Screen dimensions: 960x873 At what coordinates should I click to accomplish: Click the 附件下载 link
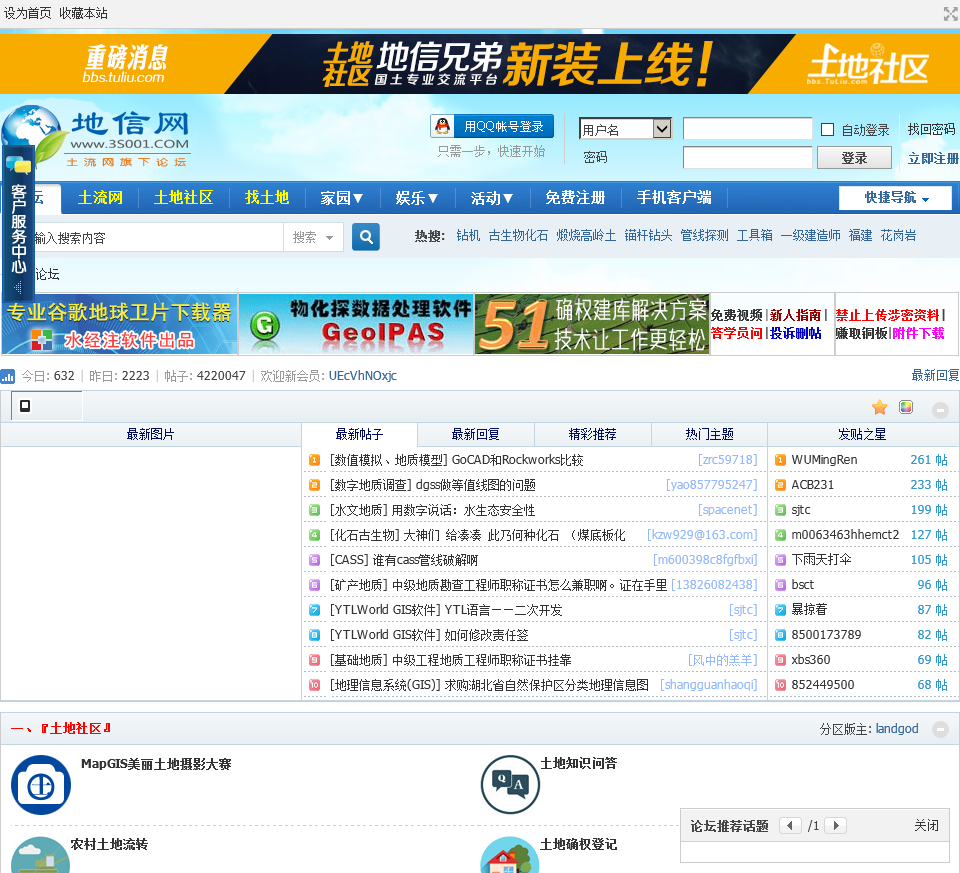tap(918, 333)
